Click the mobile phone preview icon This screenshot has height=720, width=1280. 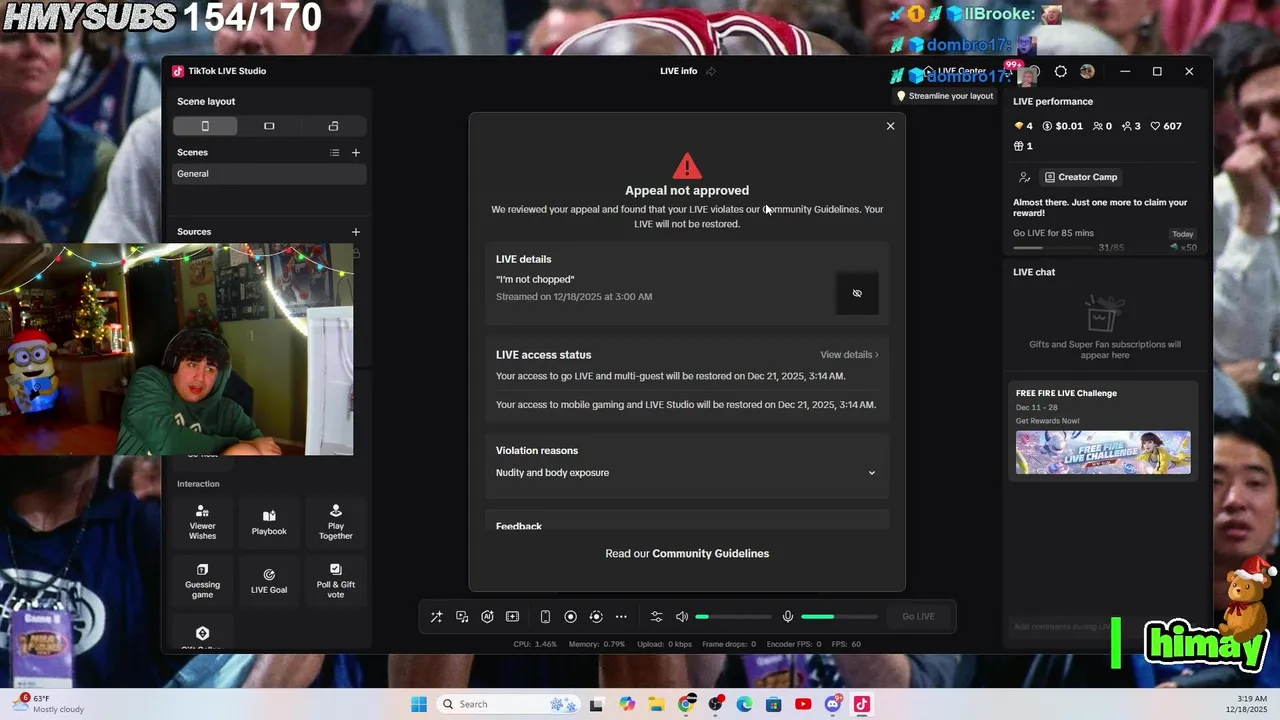545,617
